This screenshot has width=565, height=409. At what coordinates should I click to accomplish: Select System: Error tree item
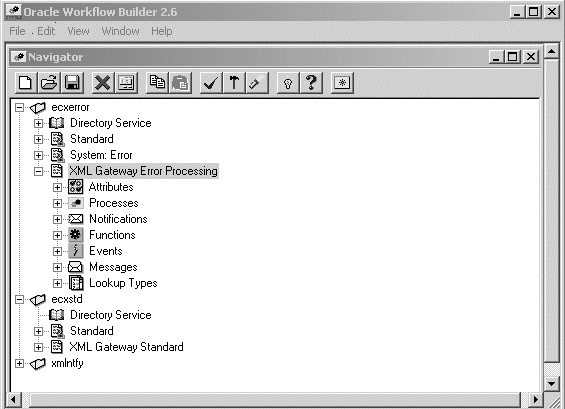pos(101,155)
